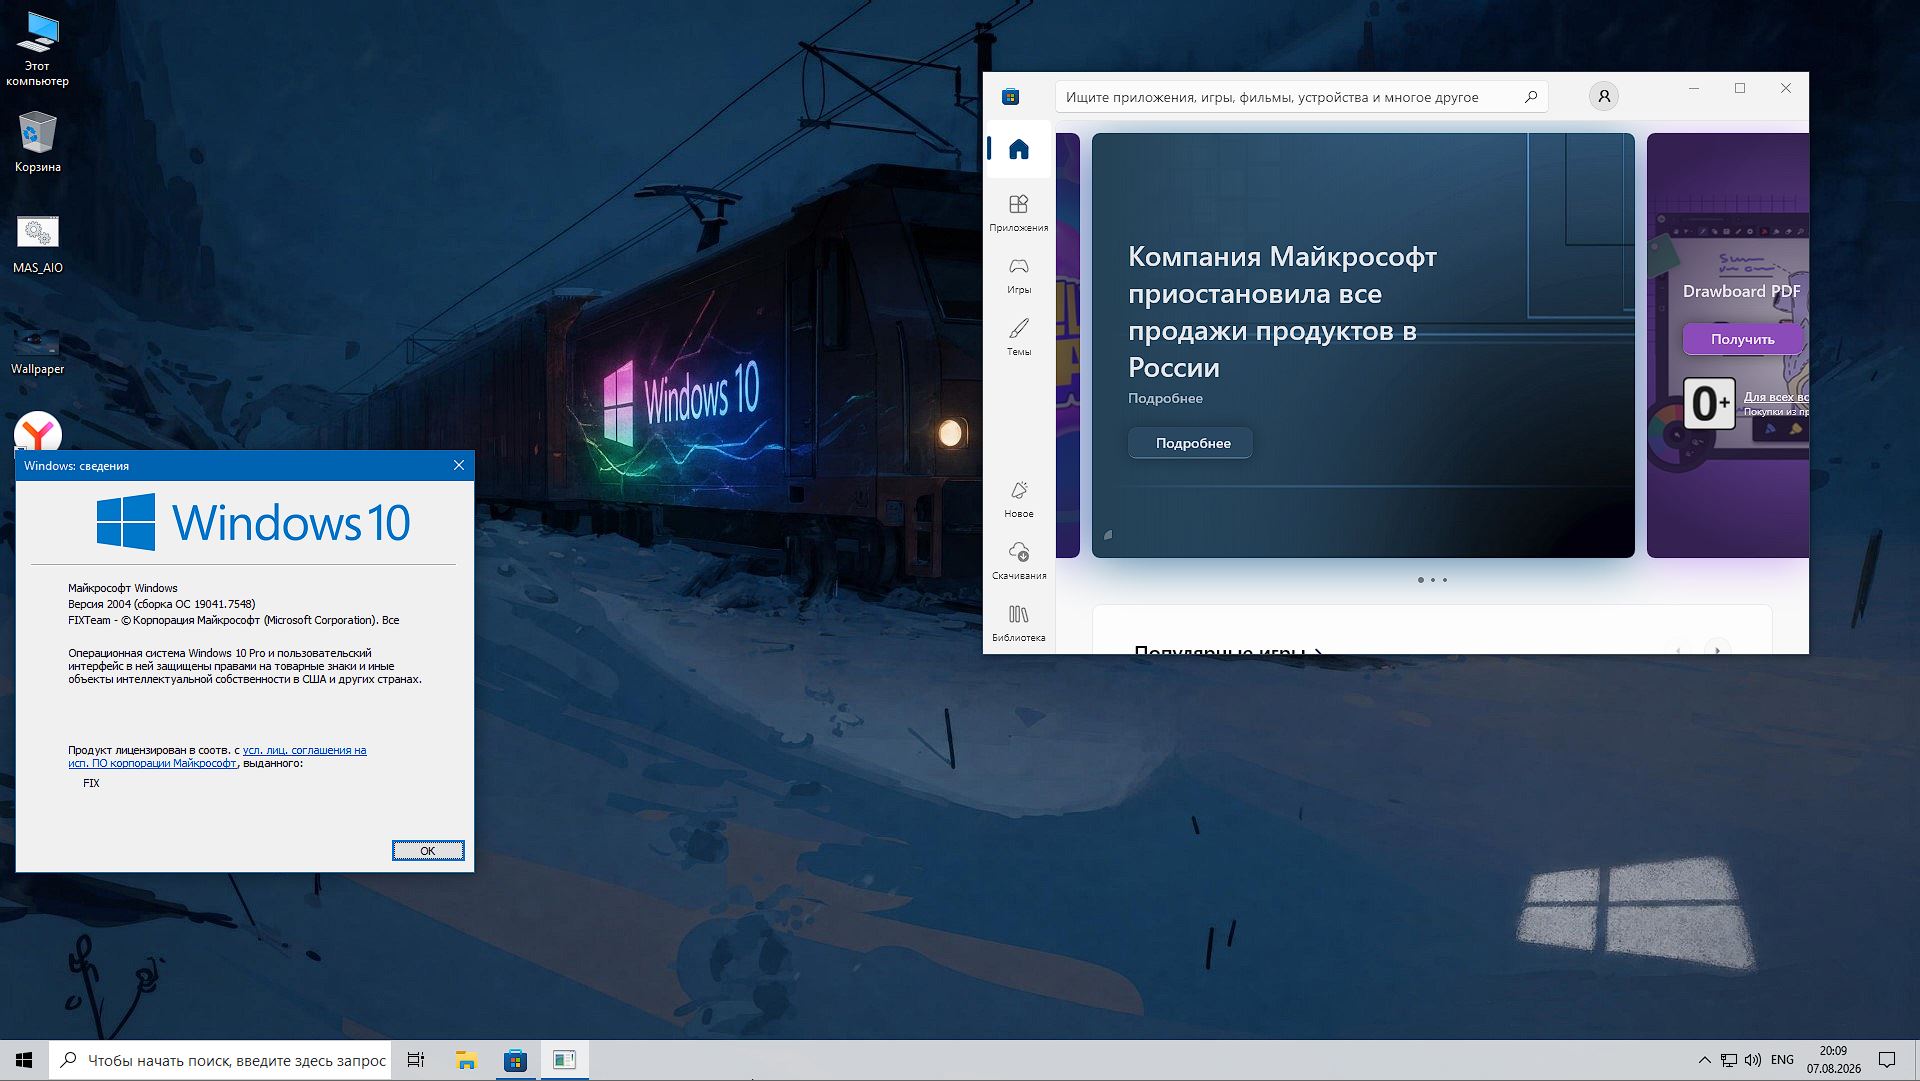
Task: Switch to winver window on the taskbar
Action: [x=564, y=1060]
